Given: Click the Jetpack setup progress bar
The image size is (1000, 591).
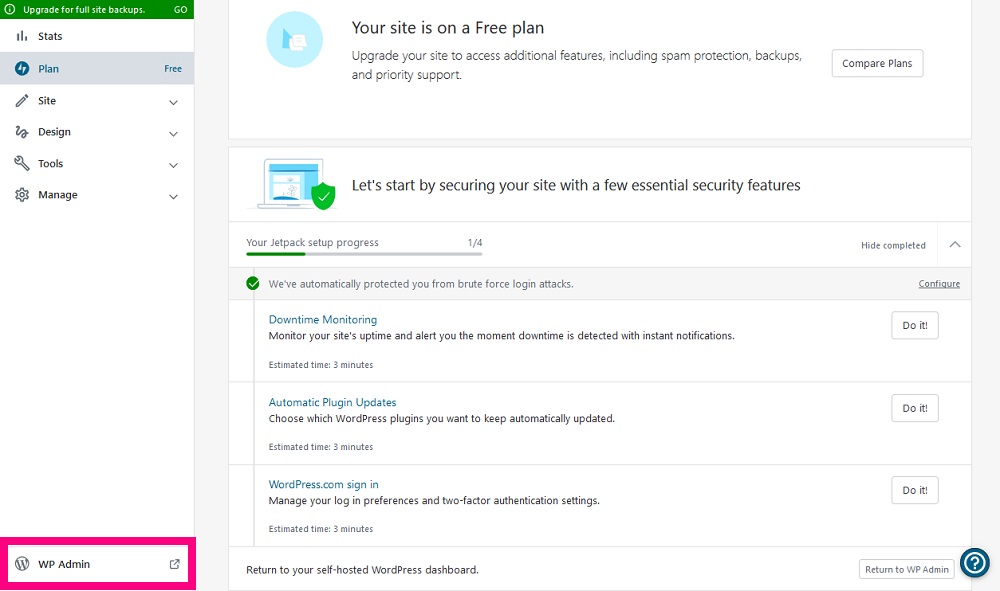Looking at the screenshot, I should [364, 254].
